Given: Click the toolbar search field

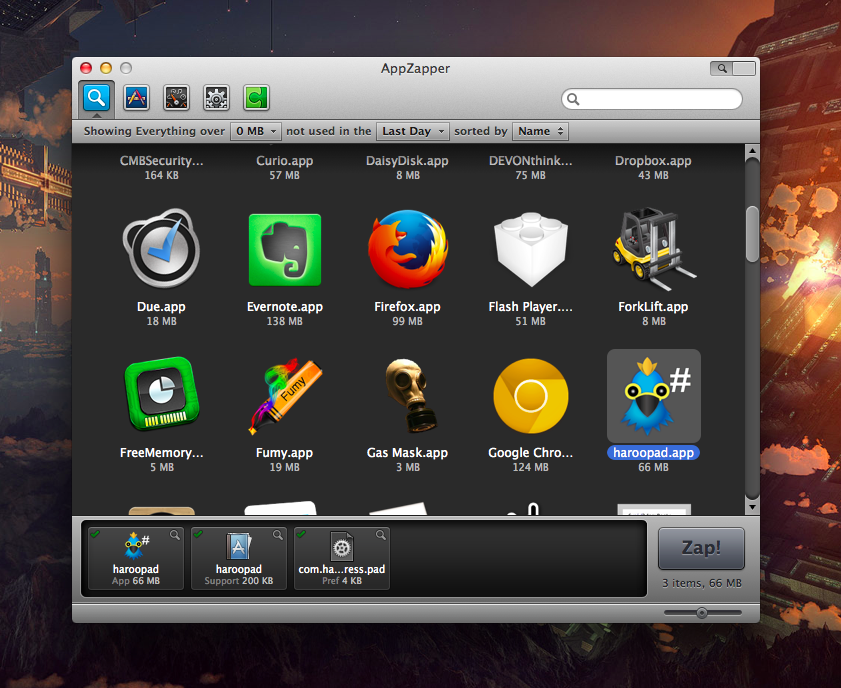Looking at the screenshot, I should (x=652, y=99).
